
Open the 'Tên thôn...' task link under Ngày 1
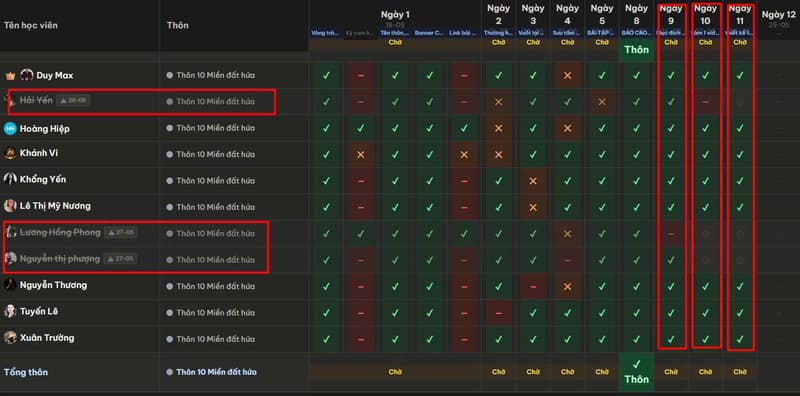pos(394,33)
